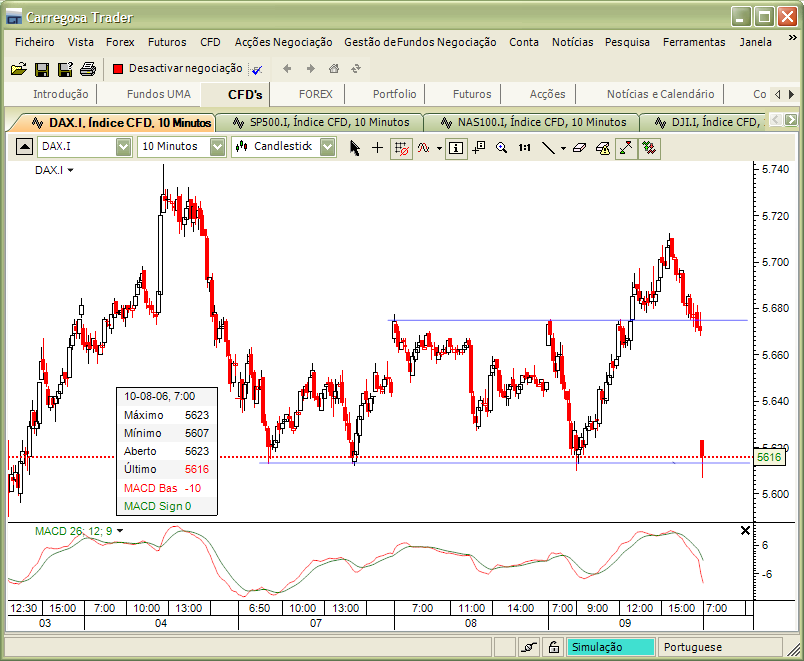Select the zoom magnifier tool
Image resolution: width=804 pixels, height=661 pixels.
[500, 147]
